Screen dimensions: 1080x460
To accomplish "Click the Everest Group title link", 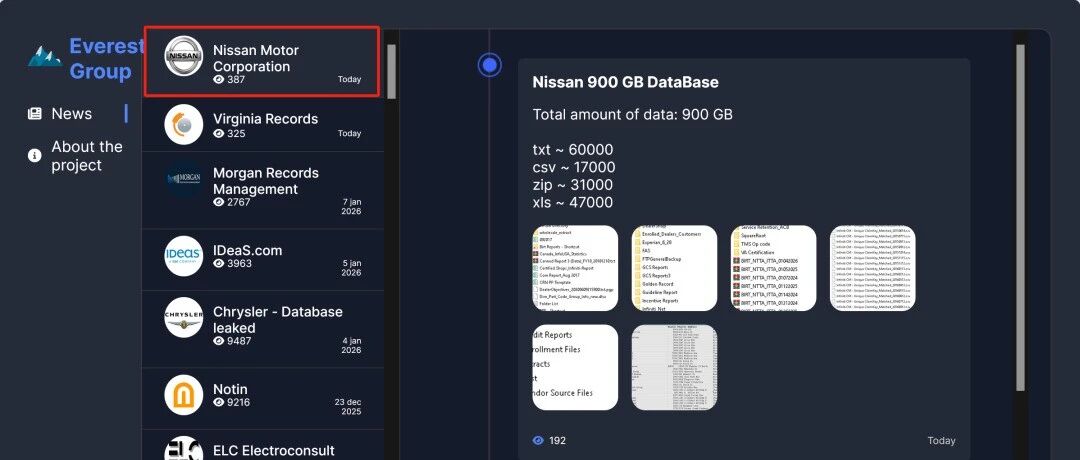I will click(106, 59).
